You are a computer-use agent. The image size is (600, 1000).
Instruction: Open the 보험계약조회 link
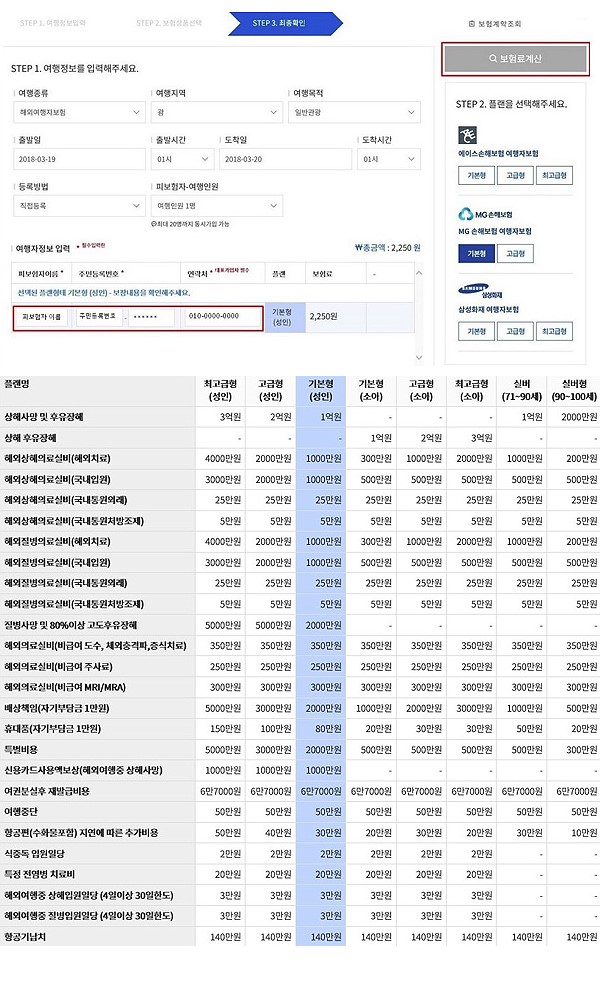494,23
